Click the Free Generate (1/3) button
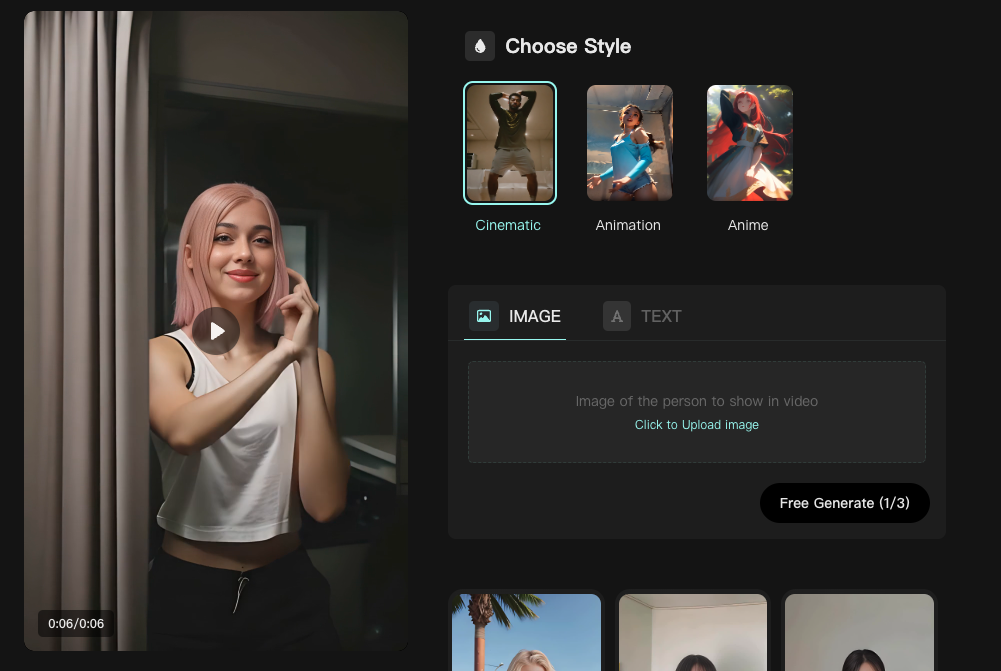 (x=845, y=503)
